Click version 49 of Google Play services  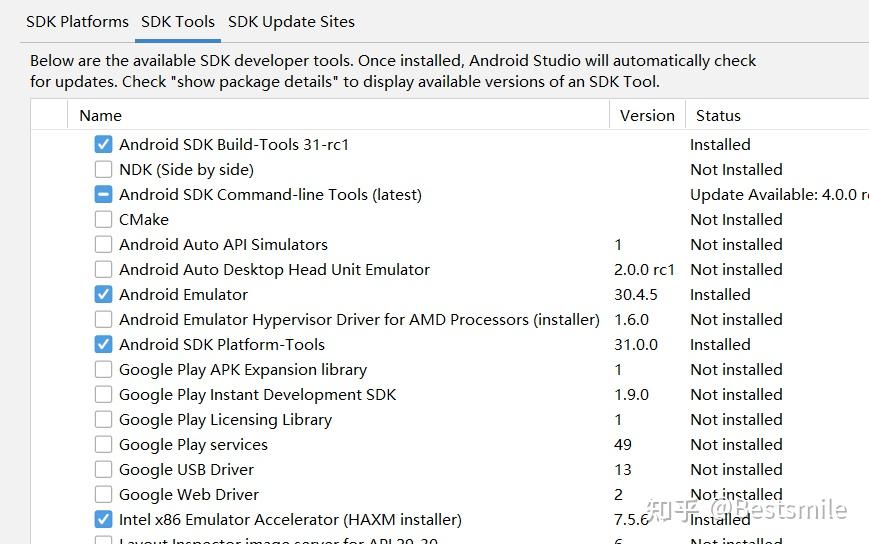coord(623,444)
